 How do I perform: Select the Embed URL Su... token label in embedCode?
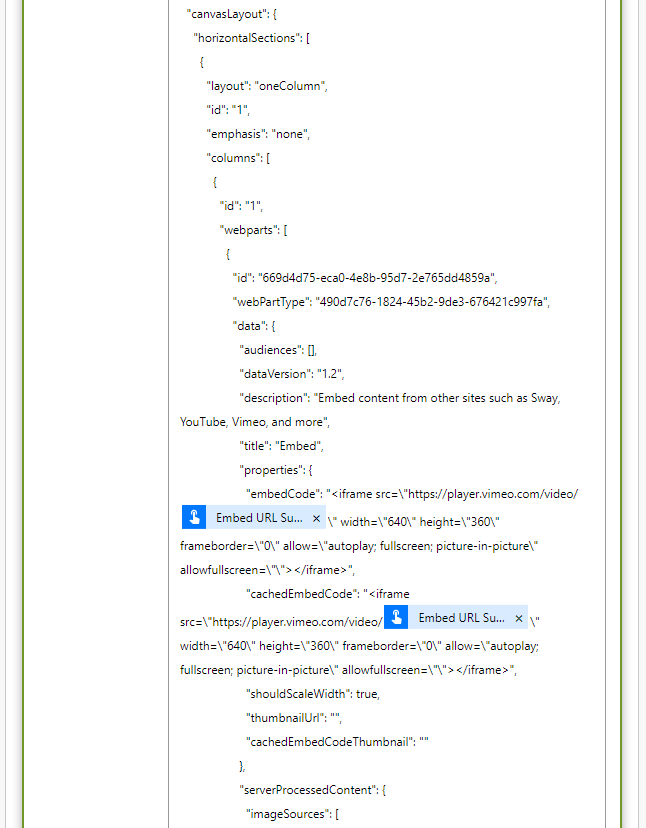pyautogui.click(x=259, y=518)
